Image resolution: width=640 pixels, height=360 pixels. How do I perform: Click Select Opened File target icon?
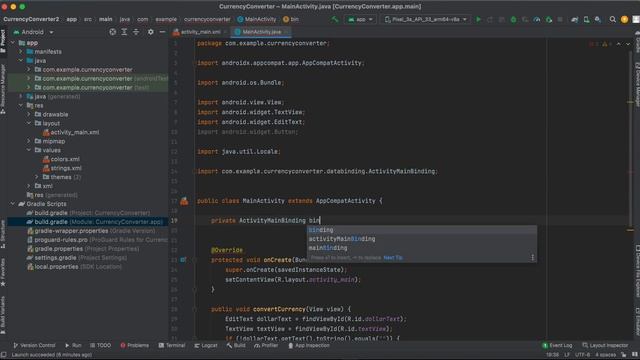pyautogui.click(x=112, y=32)
